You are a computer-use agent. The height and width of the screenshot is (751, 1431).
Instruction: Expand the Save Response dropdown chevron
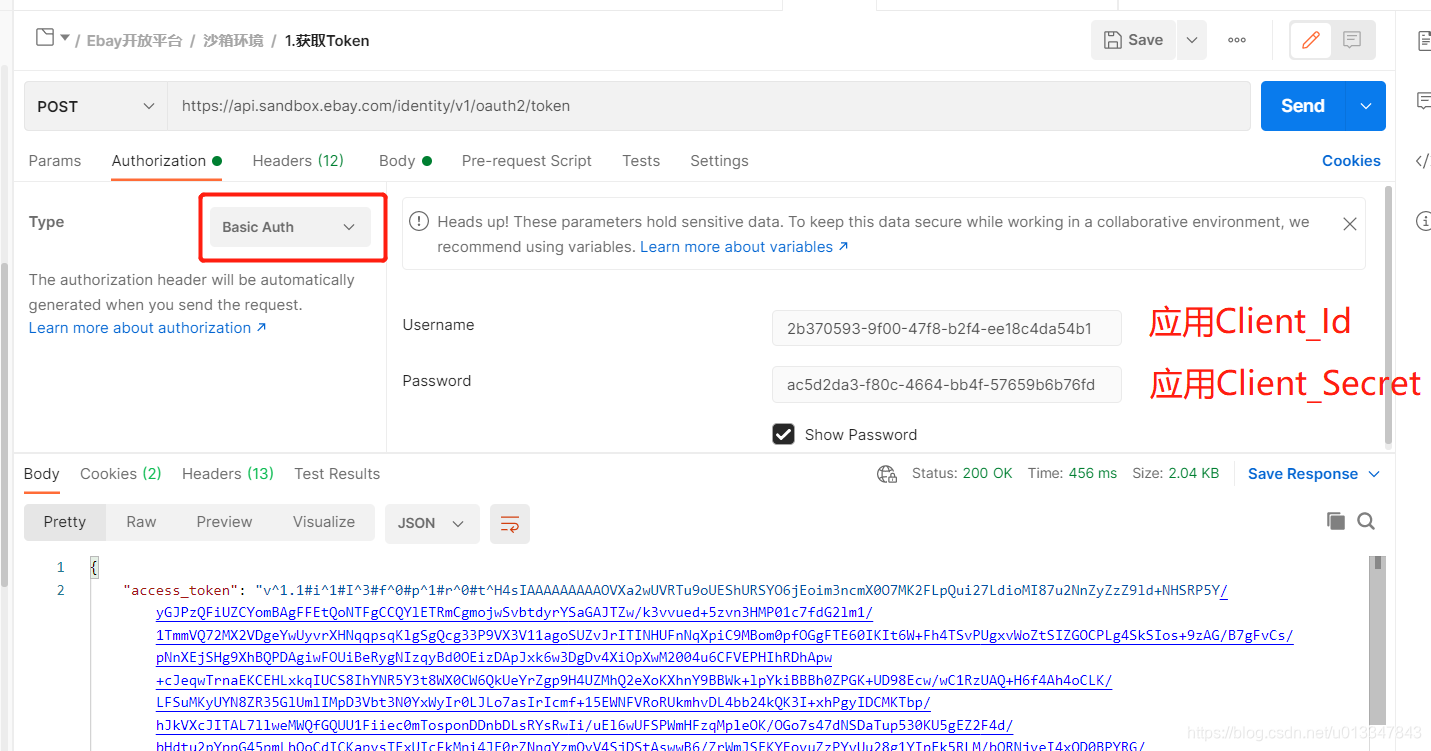(x=1373, y=474)
